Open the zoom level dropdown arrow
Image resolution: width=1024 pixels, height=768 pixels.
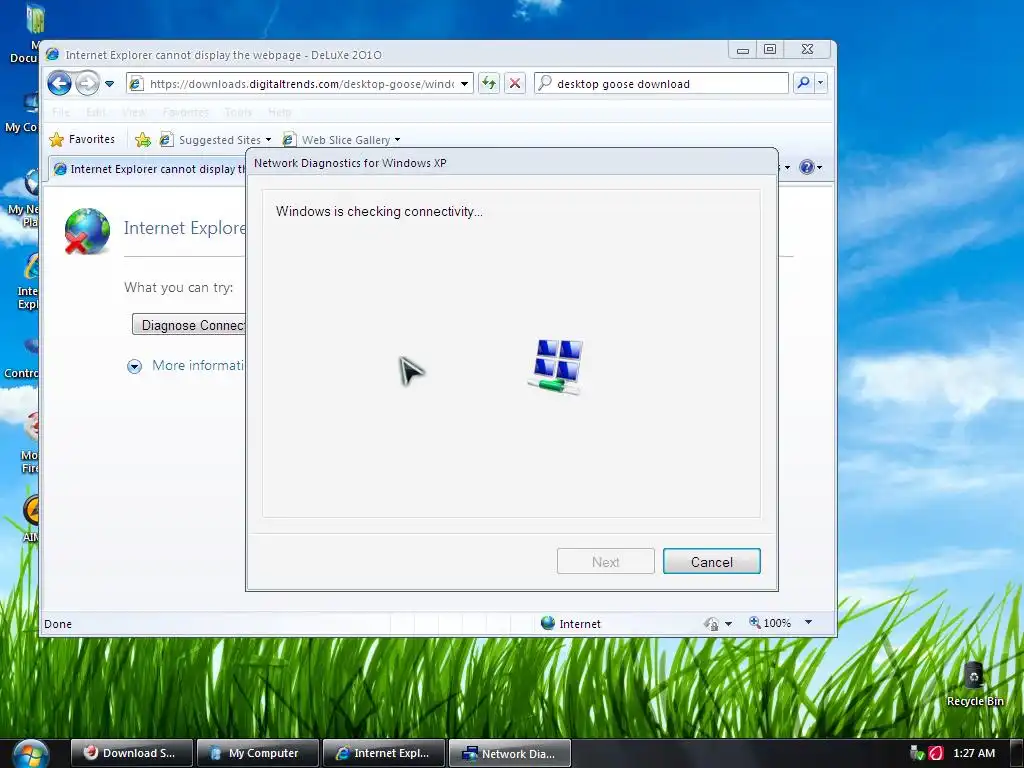808,622
